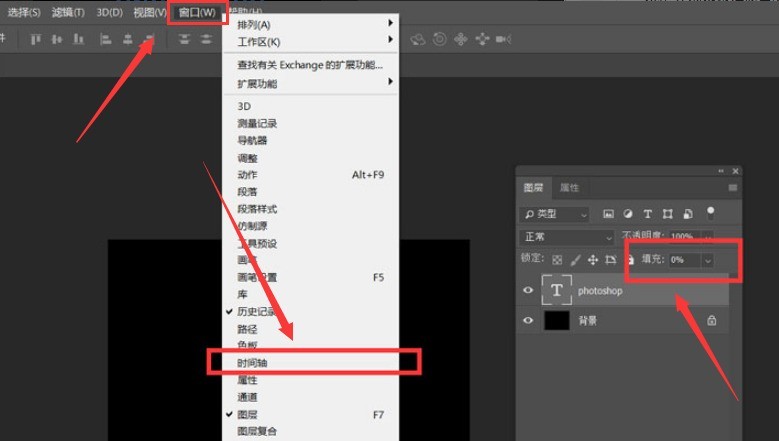Choose 段落样式 menu entry

click(x=310, y=209)
